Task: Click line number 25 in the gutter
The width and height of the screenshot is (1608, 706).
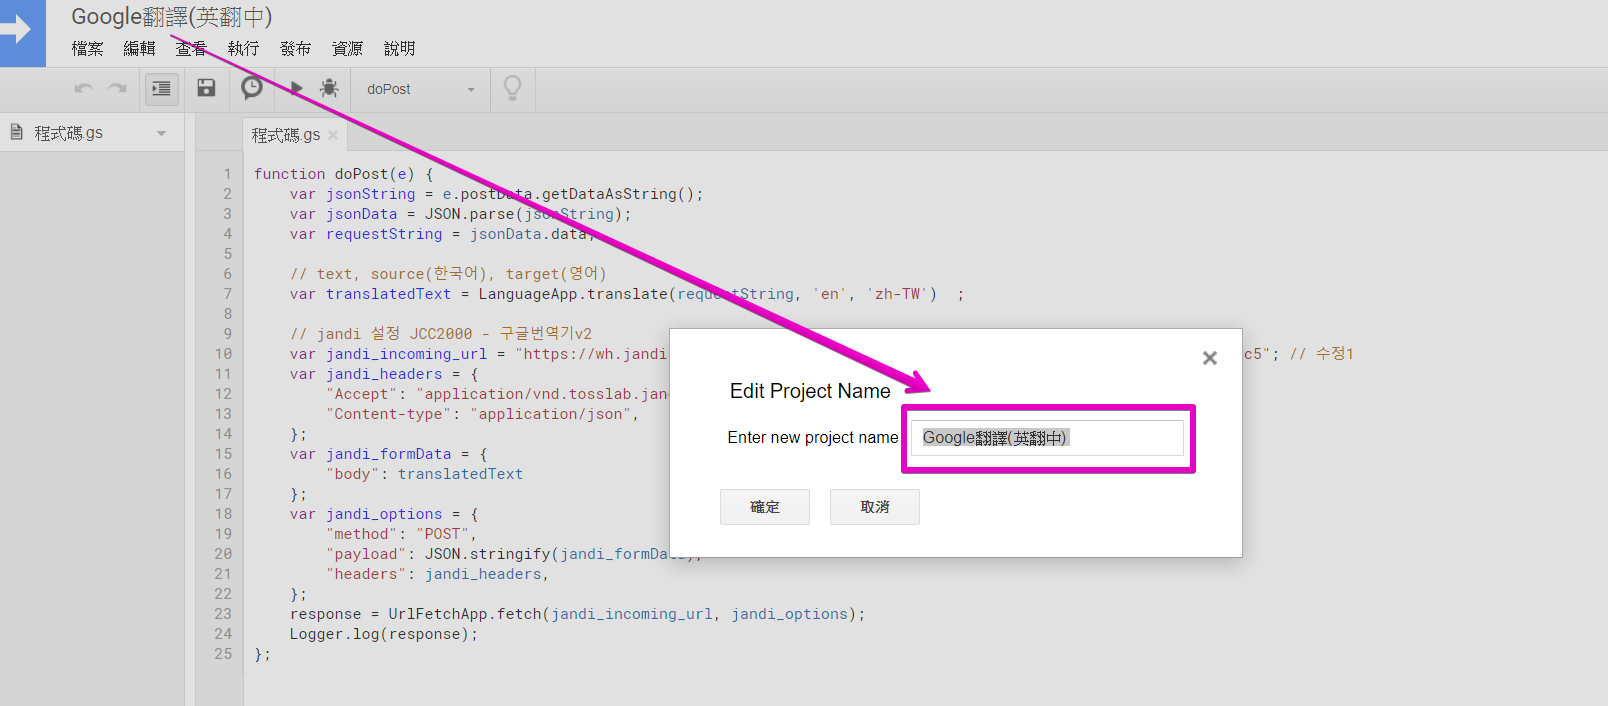Action: click(x=223, y=654)
